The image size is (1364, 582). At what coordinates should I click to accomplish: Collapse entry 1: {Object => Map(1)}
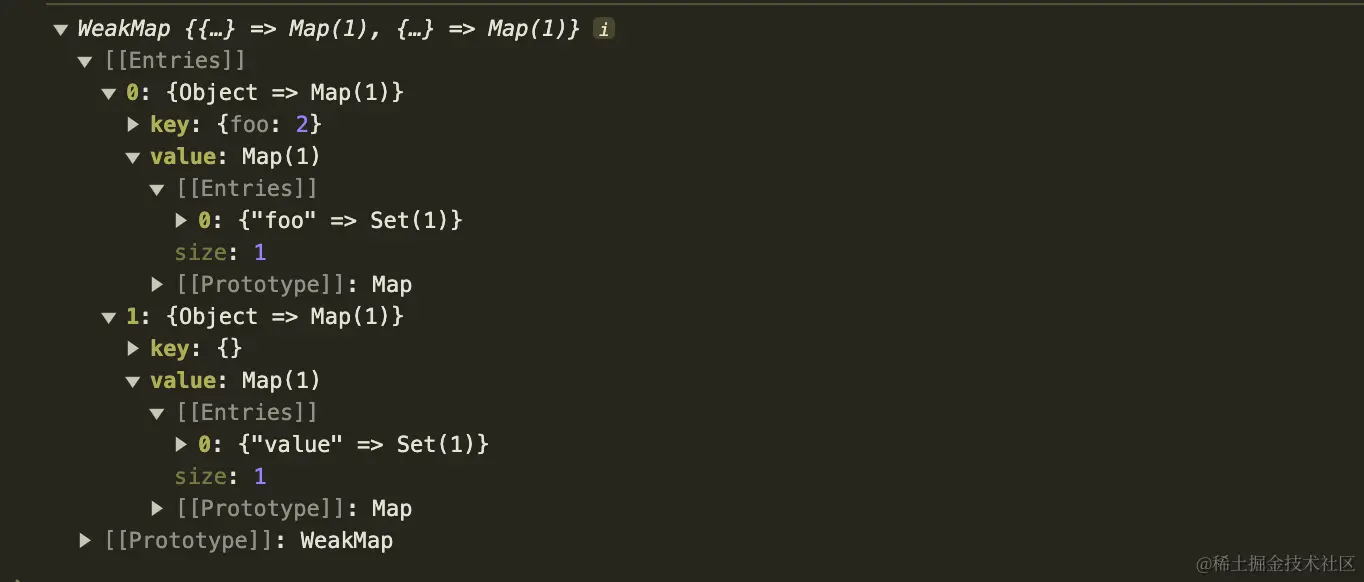point(109,317)
